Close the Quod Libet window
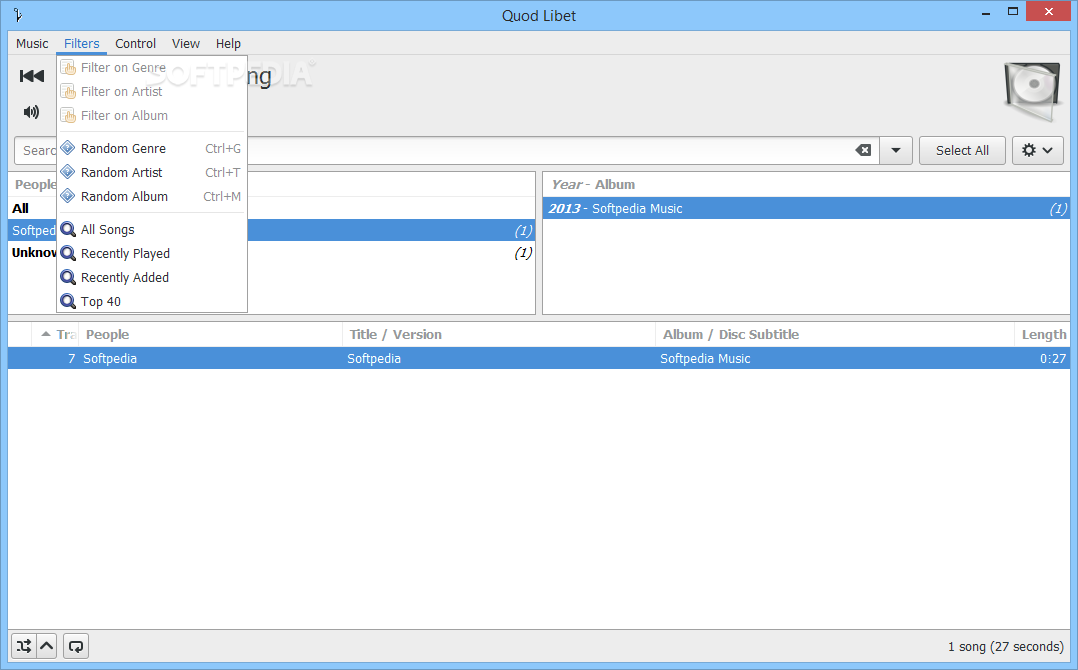The width and height of the screenshot is (1078, 670). [x=1048, y=12]
